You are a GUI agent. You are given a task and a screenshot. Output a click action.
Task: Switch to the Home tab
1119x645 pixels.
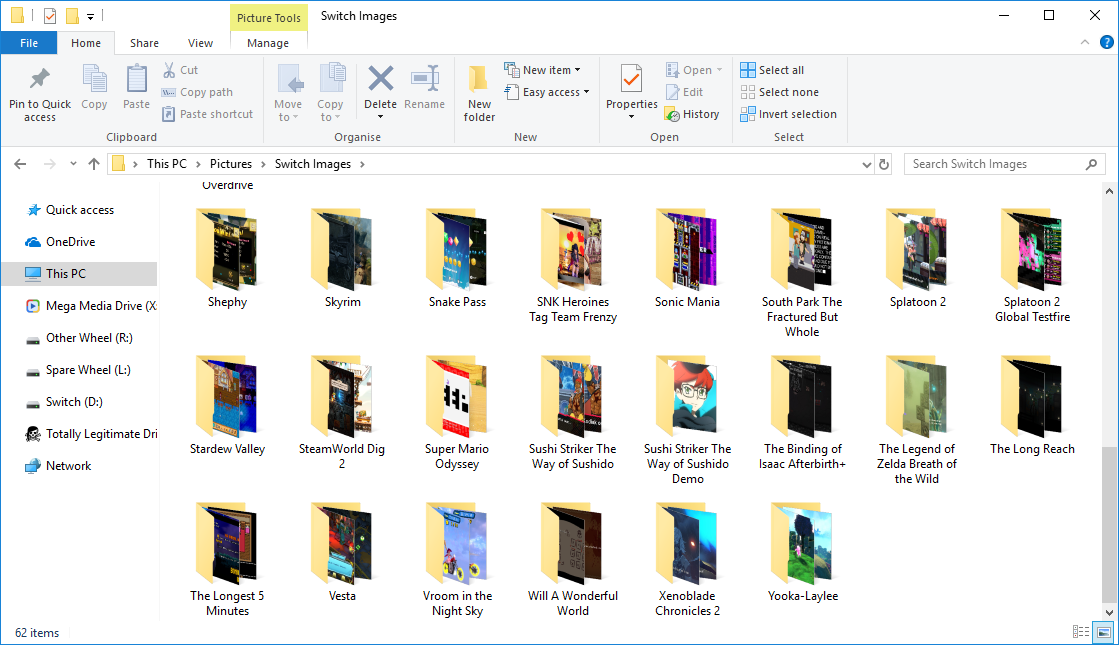pyautogui.click(x=86, y=43)
